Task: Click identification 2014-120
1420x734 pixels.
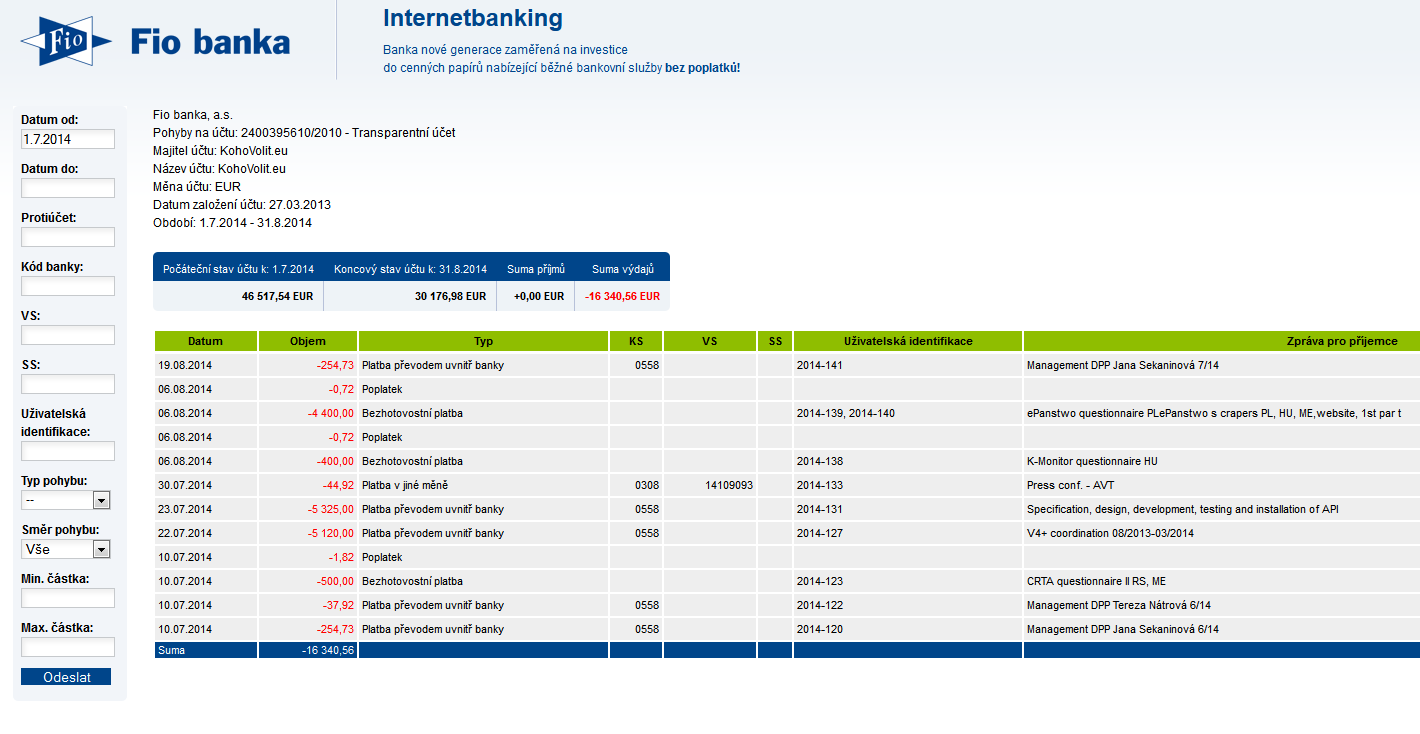Action: (x=820, y=629)
